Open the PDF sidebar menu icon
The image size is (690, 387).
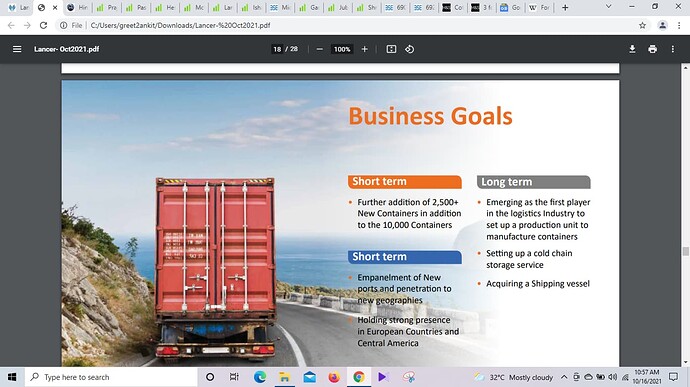[17, 49]
